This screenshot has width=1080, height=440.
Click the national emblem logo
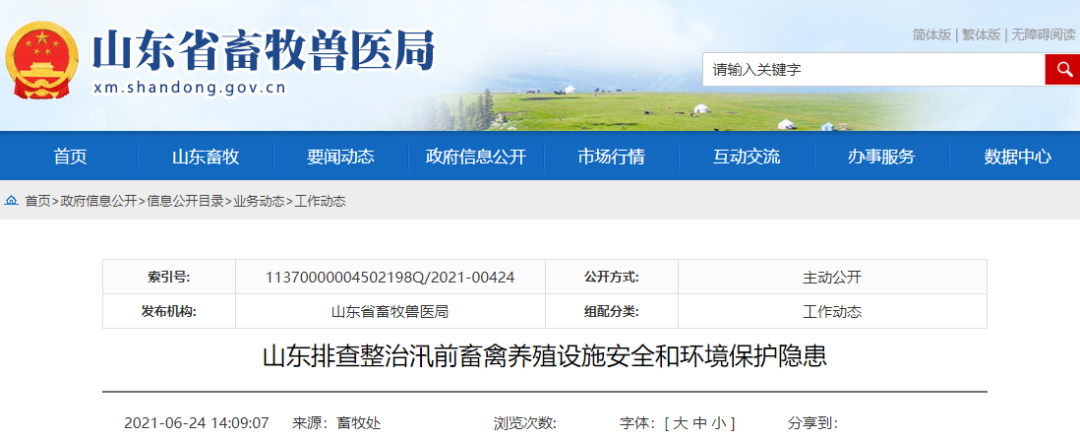pyautogui.click(x=43, y=61)
